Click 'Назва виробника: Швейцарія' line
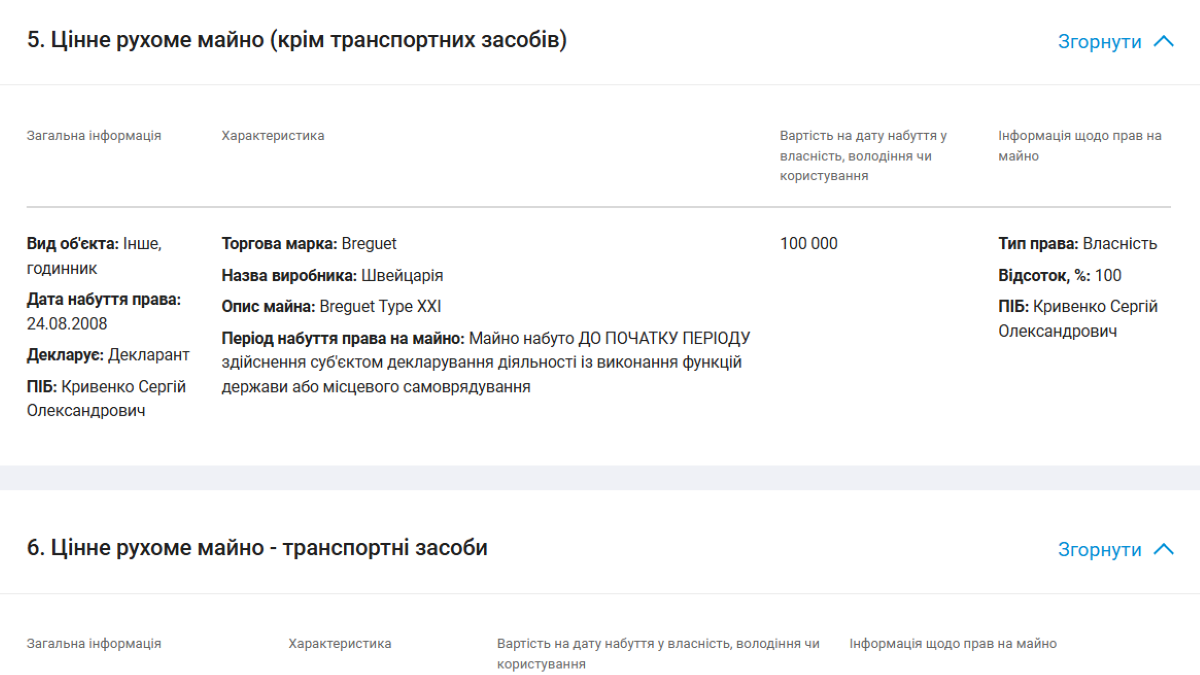1200x675 pixels. tap(332, 275)
